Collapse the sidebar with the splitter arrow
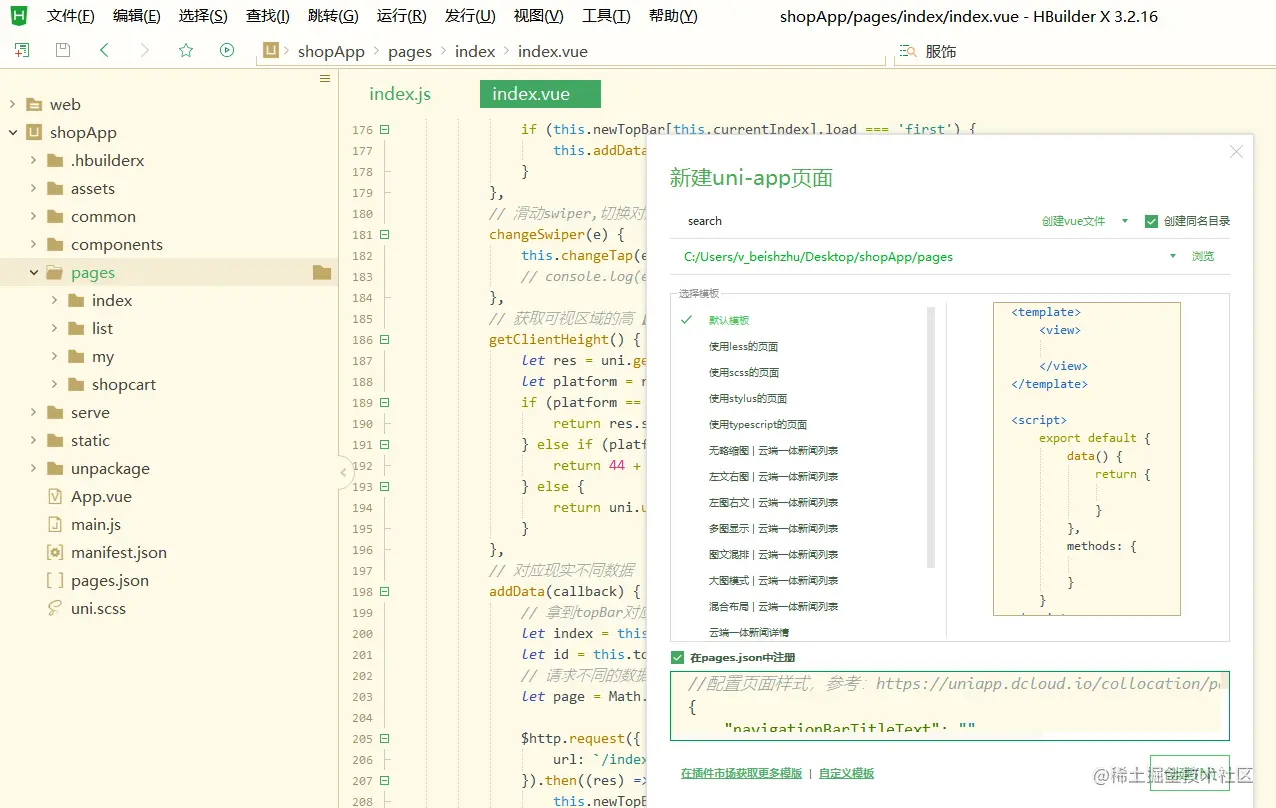Viewport: 1276px width, 808px height. tap(344, 472)
